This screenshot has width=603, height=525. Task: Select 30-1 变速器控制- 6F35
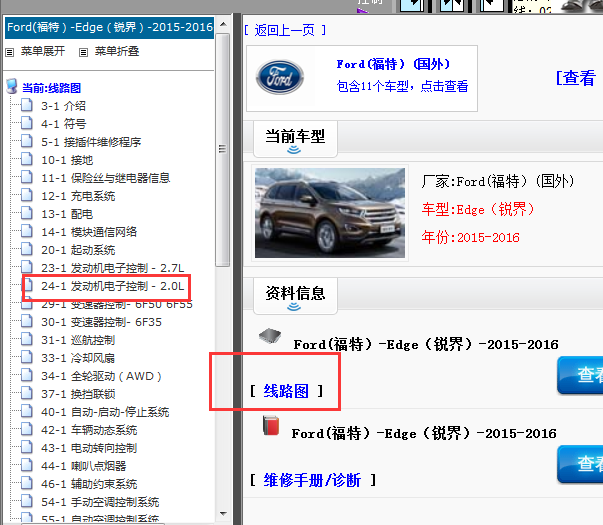[x=102, y=322]
